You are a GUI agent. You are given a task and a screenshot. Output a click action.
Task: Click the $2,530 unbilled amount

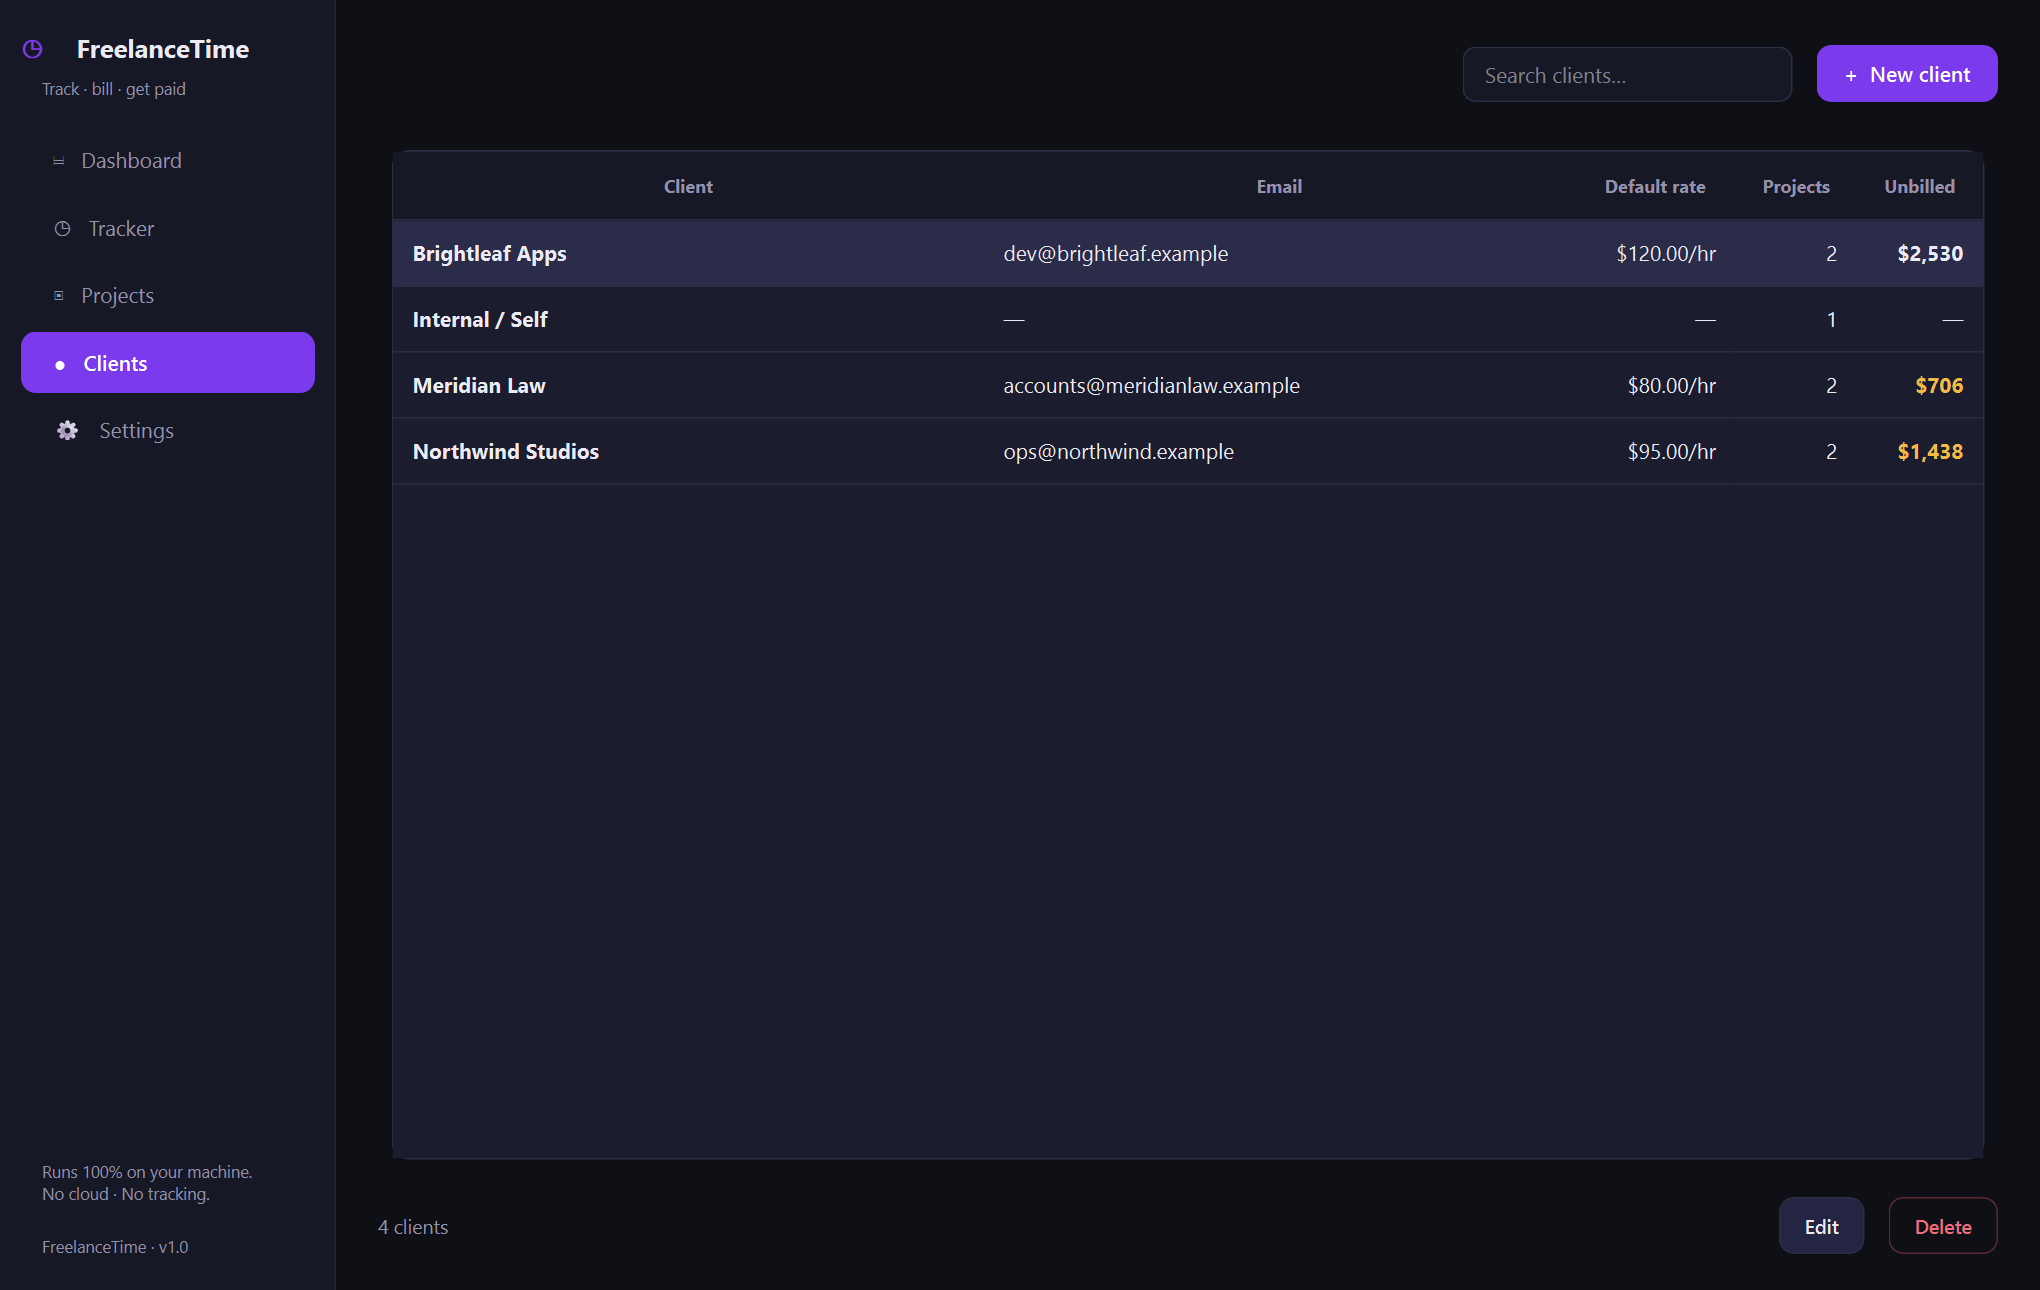pos(1930,254)
